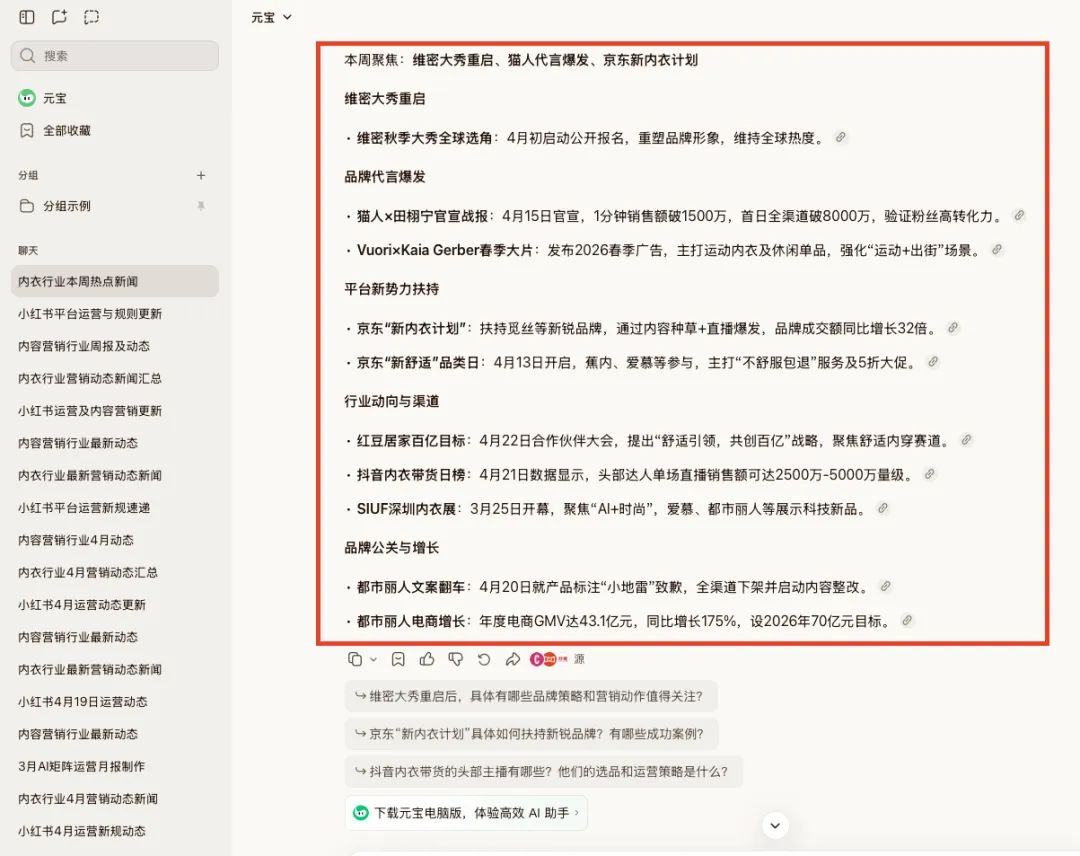Screen dimensions: 1080x856
Task: Bookmark this response
Action: pos(398,659)
